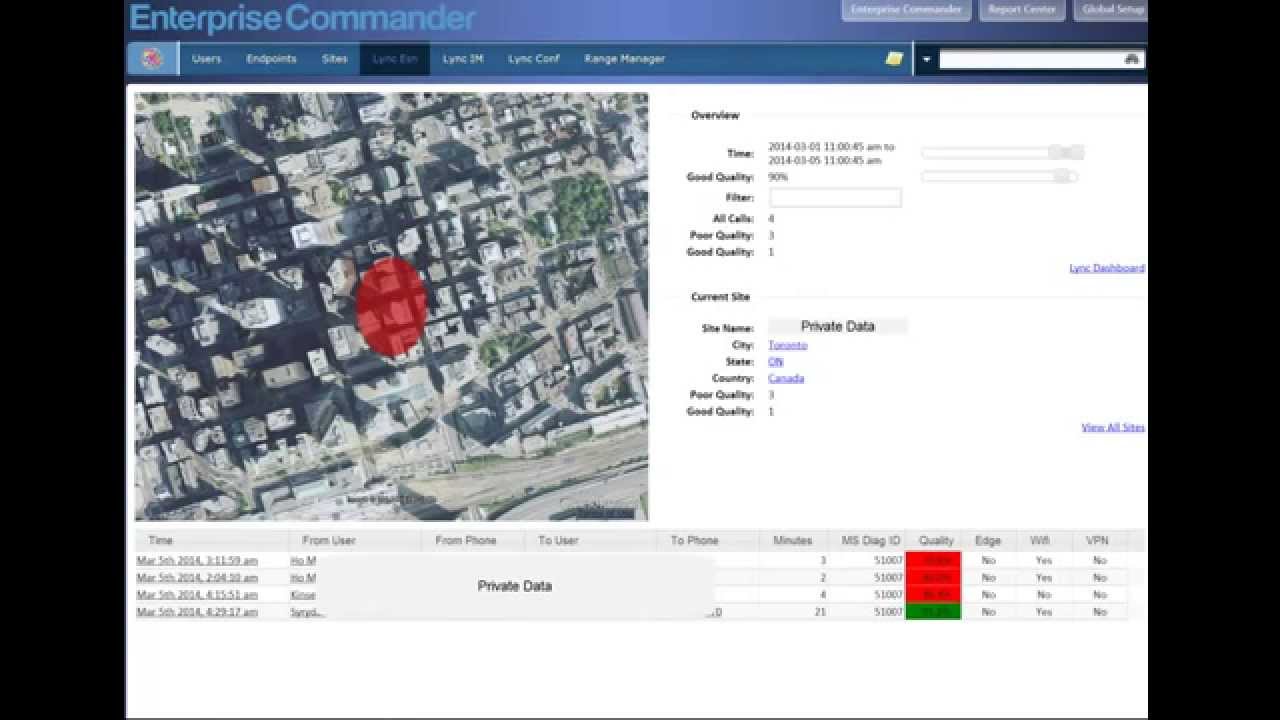Screen dimensions: 1280x720
Task: Sort by the Edge column header
Action: [988, 540]
